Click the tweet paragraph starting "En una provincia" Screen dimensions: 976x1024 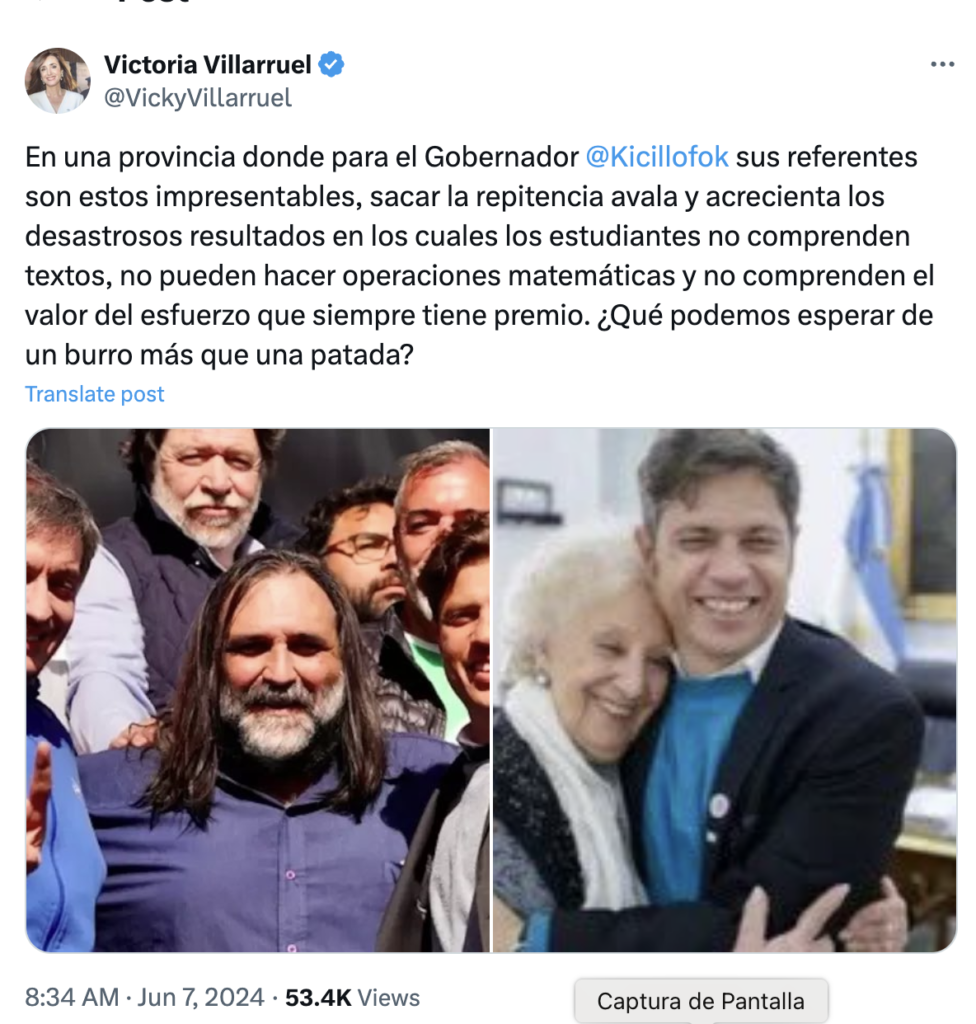tap(480, 256)
